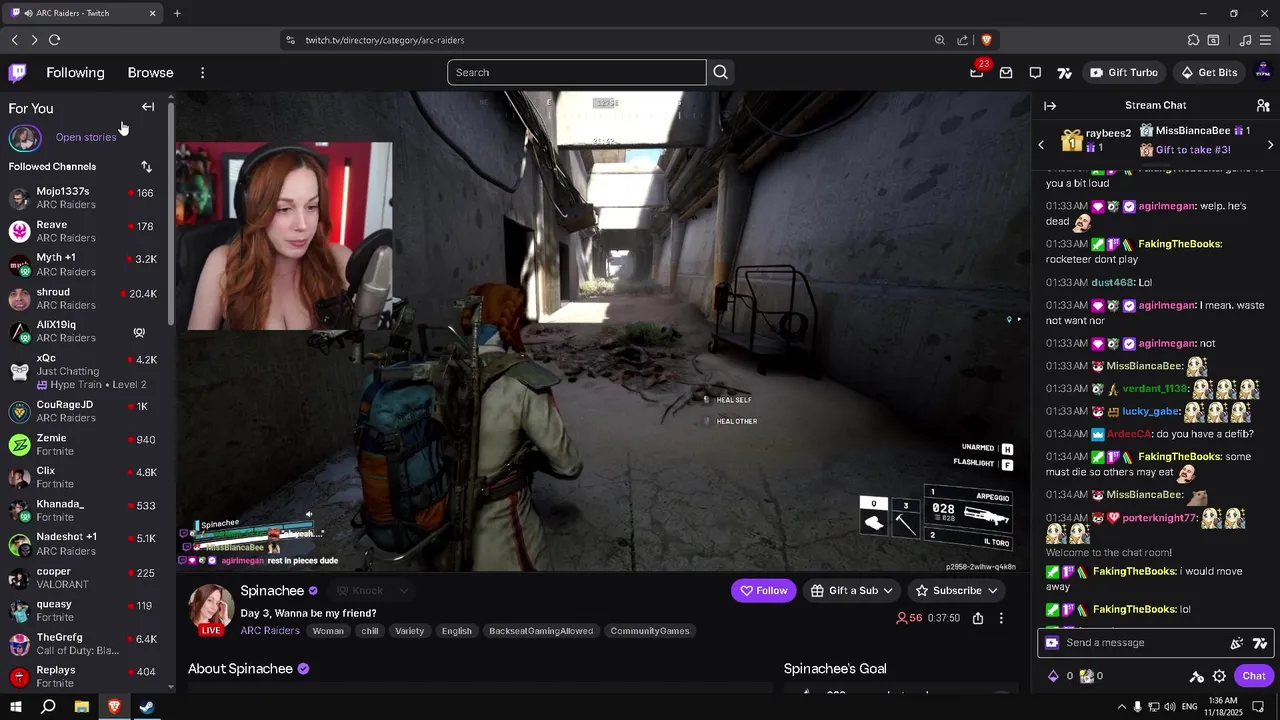The height and width of the screenshot is (720, 1280).
Task: Follow Spinachee
Action: coord(764,591)
